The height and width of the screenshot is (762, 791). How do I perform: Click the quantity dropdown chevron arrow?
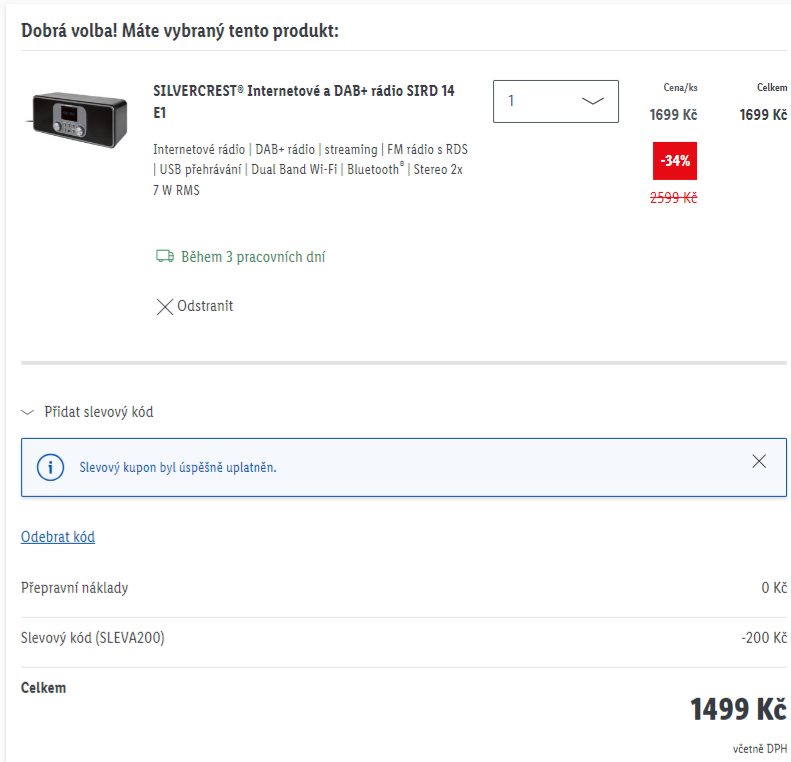592,101
